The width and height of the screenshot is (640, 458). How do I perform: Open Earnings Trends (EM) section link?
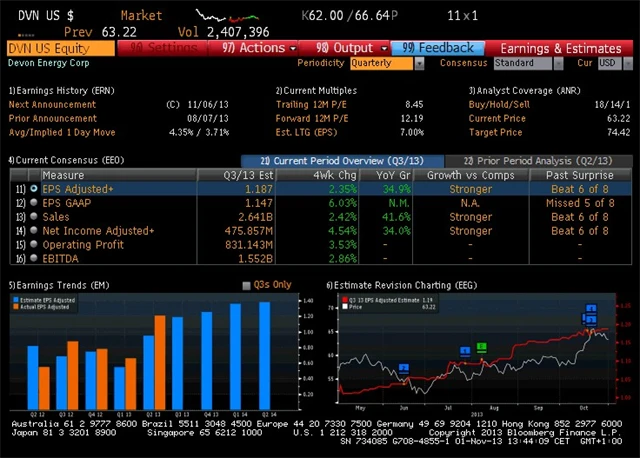point(59,285)
